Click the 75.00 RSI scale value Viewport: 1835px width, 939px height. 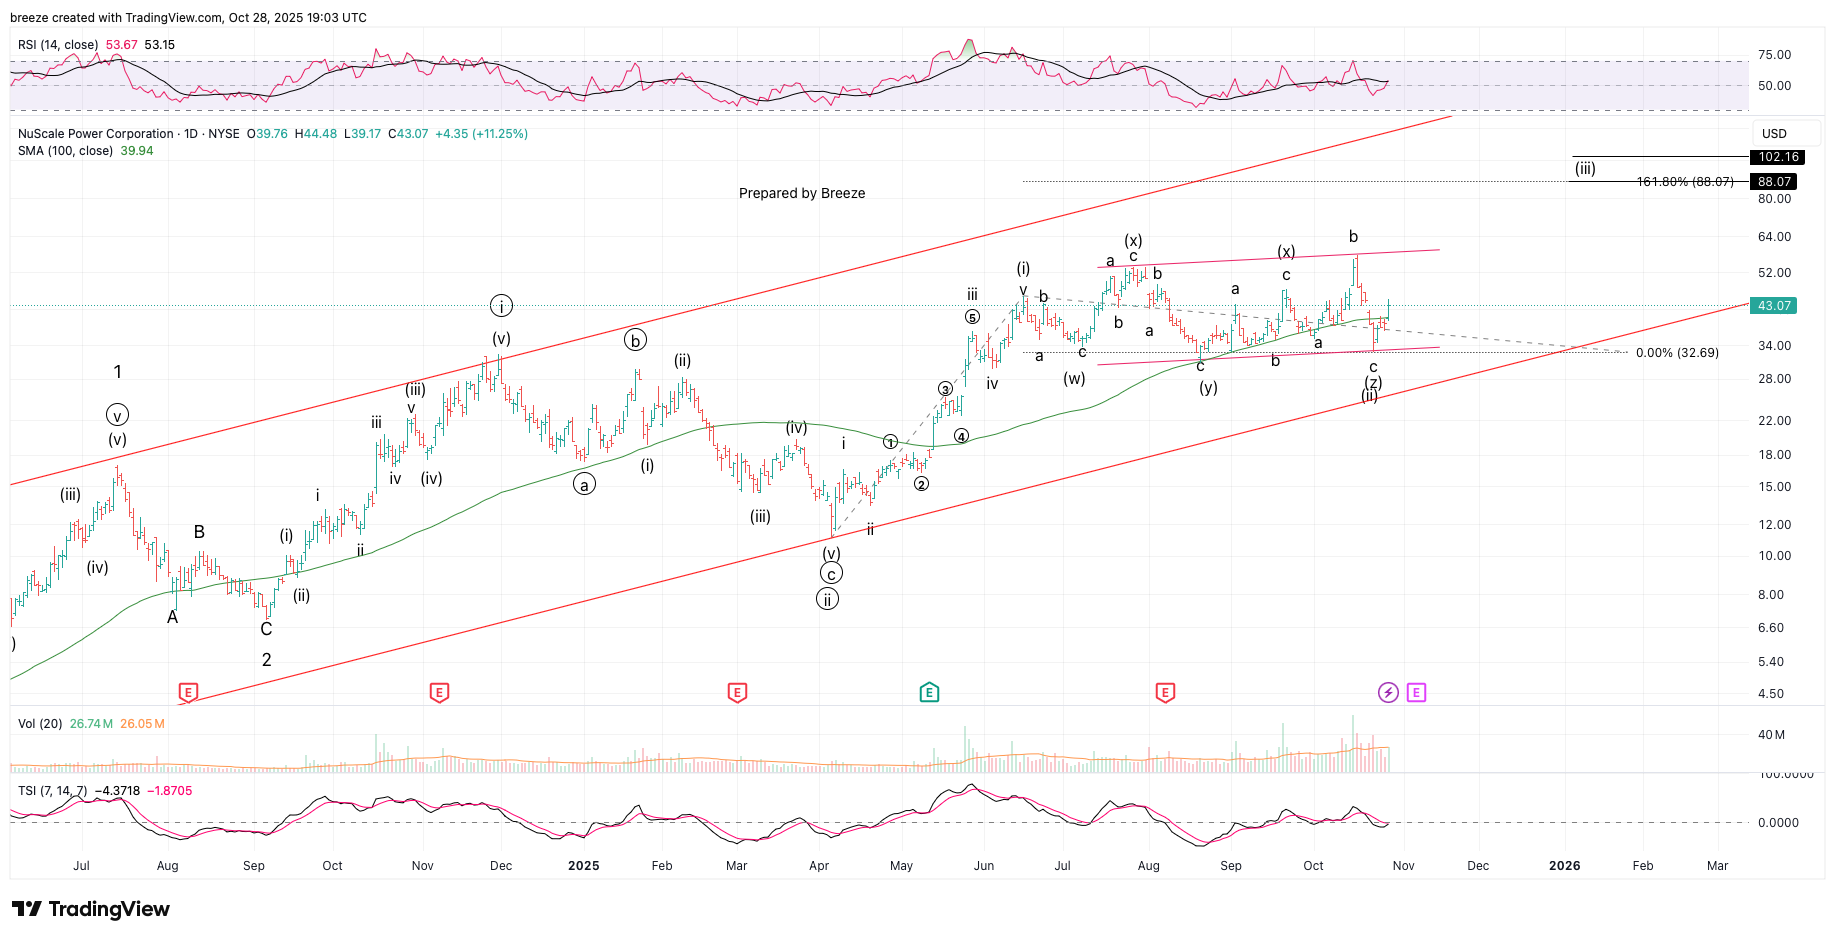pos(1775,55)
